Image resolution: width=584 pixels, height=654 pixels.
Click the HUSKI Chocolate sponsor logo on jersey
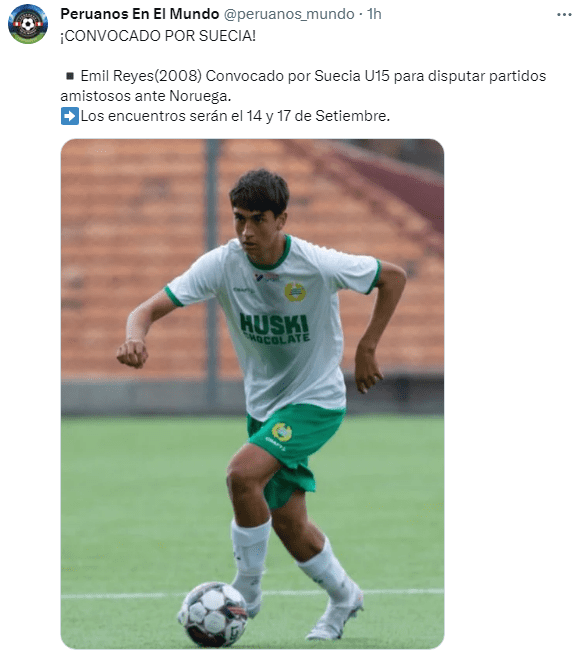coord(274,329)
